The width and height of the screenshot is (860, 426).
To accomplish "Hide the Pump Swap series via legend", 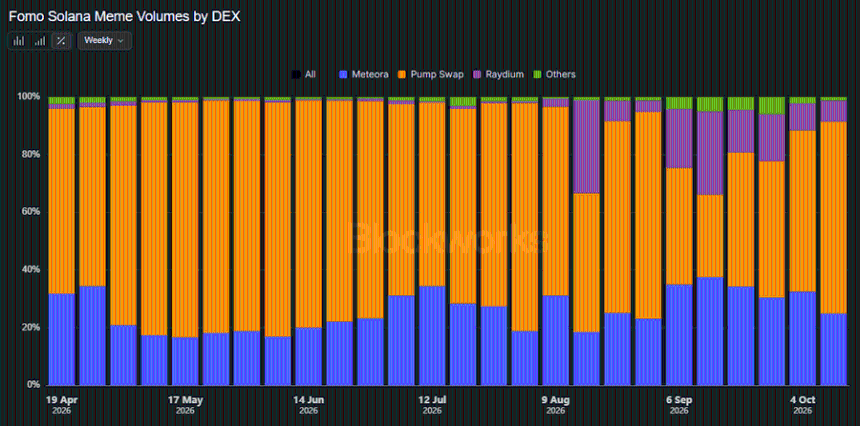I will click(431, 74).
